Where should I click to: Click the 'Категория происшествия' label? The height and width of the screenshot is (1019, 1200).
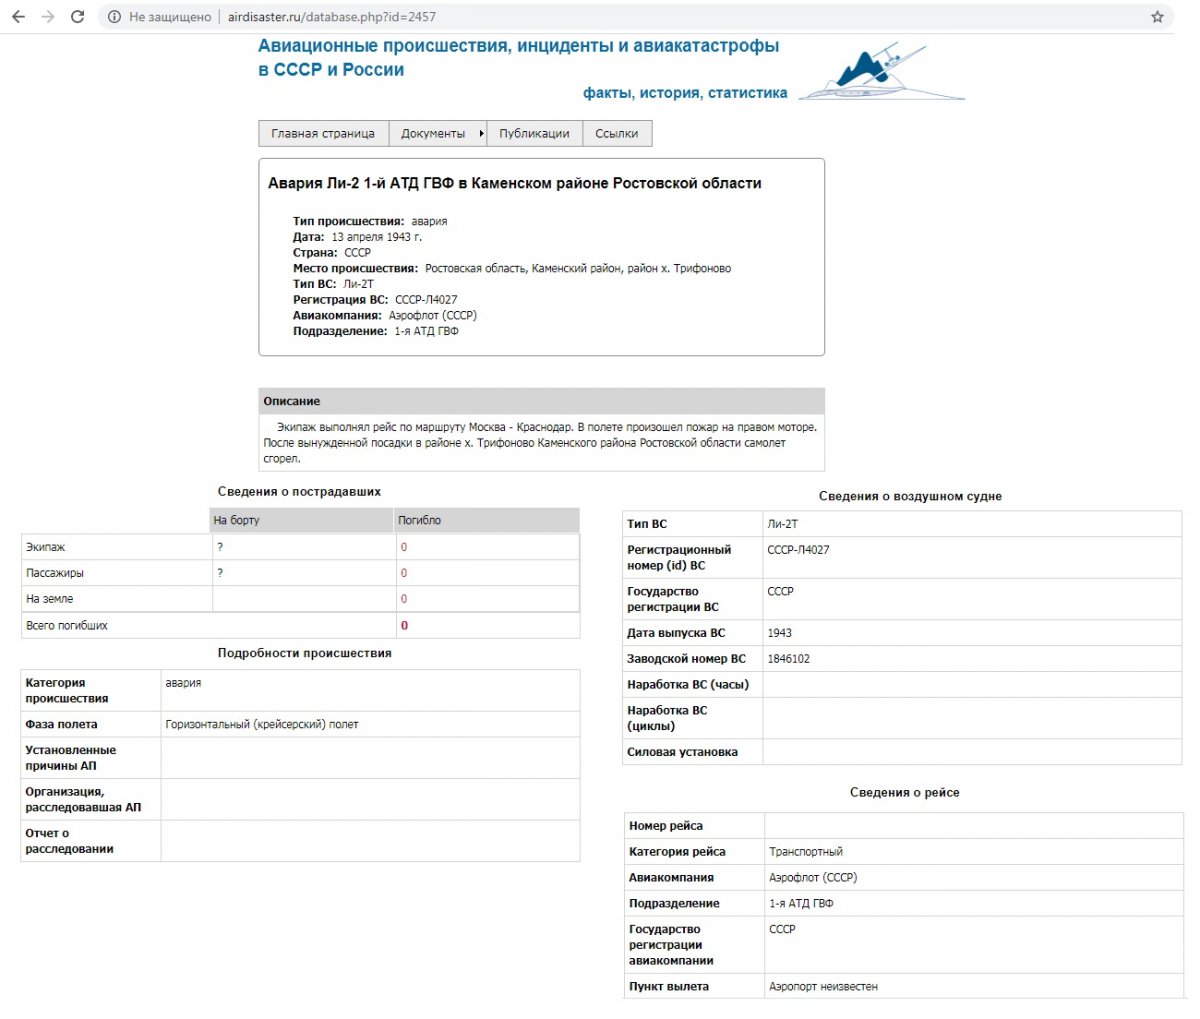pos(67,691)
